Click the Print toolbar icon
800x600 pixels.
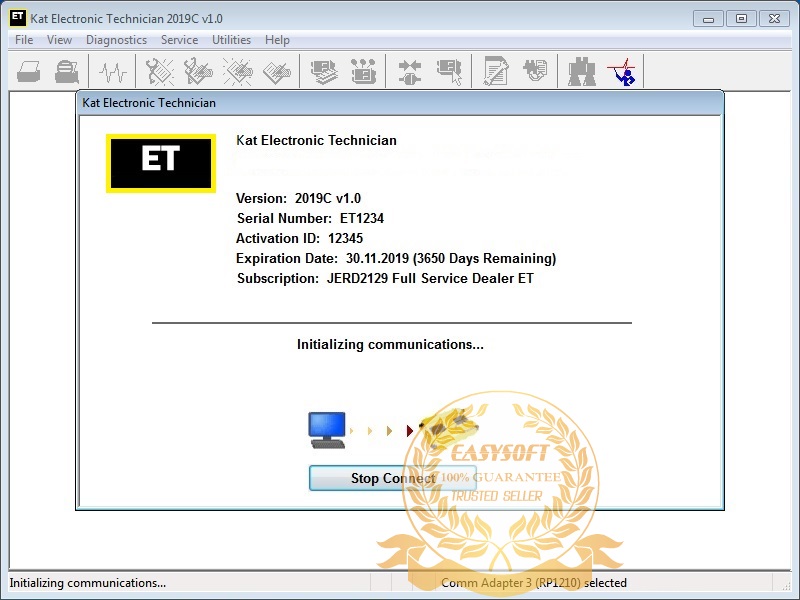(29, 71)
